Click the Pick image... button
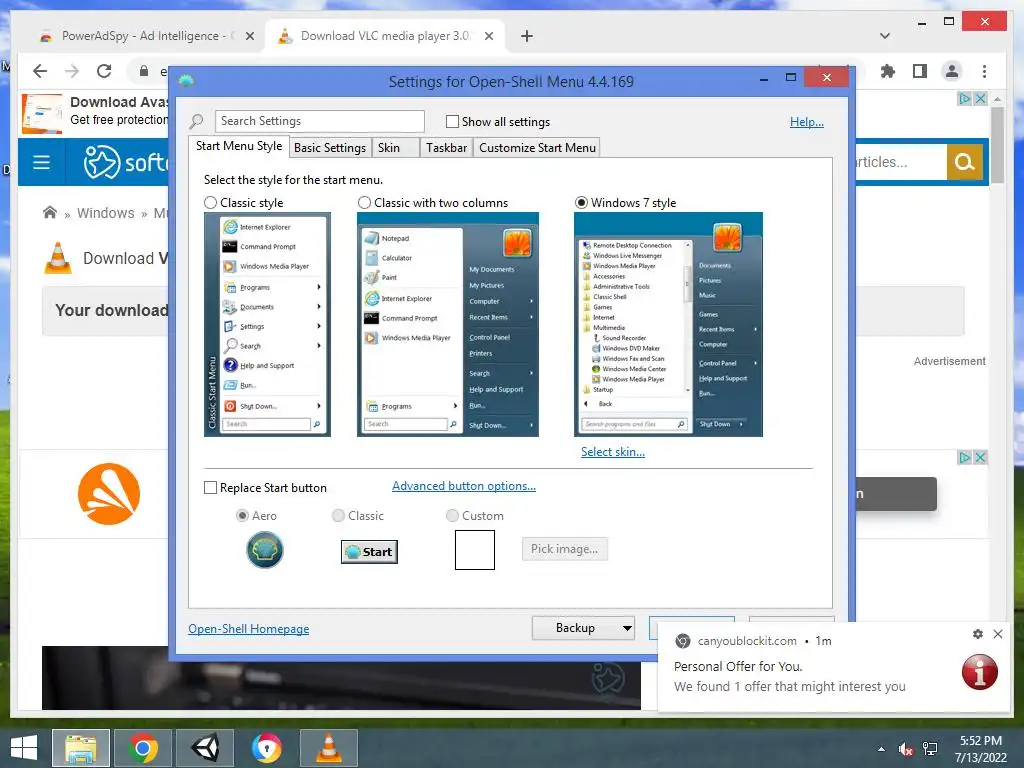This screenshot has width=1024, height=768. pos(564,549)
